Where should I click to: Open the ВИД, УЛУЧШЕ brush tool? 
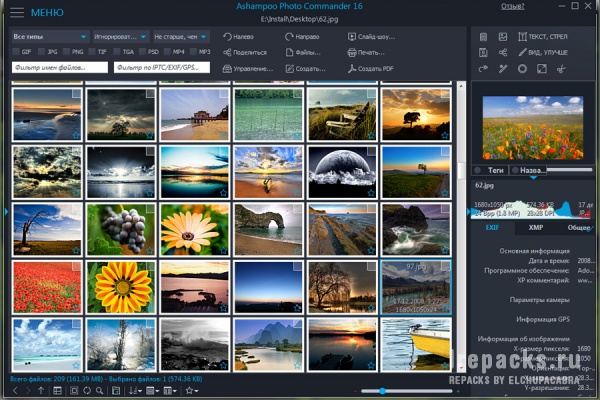543,52
